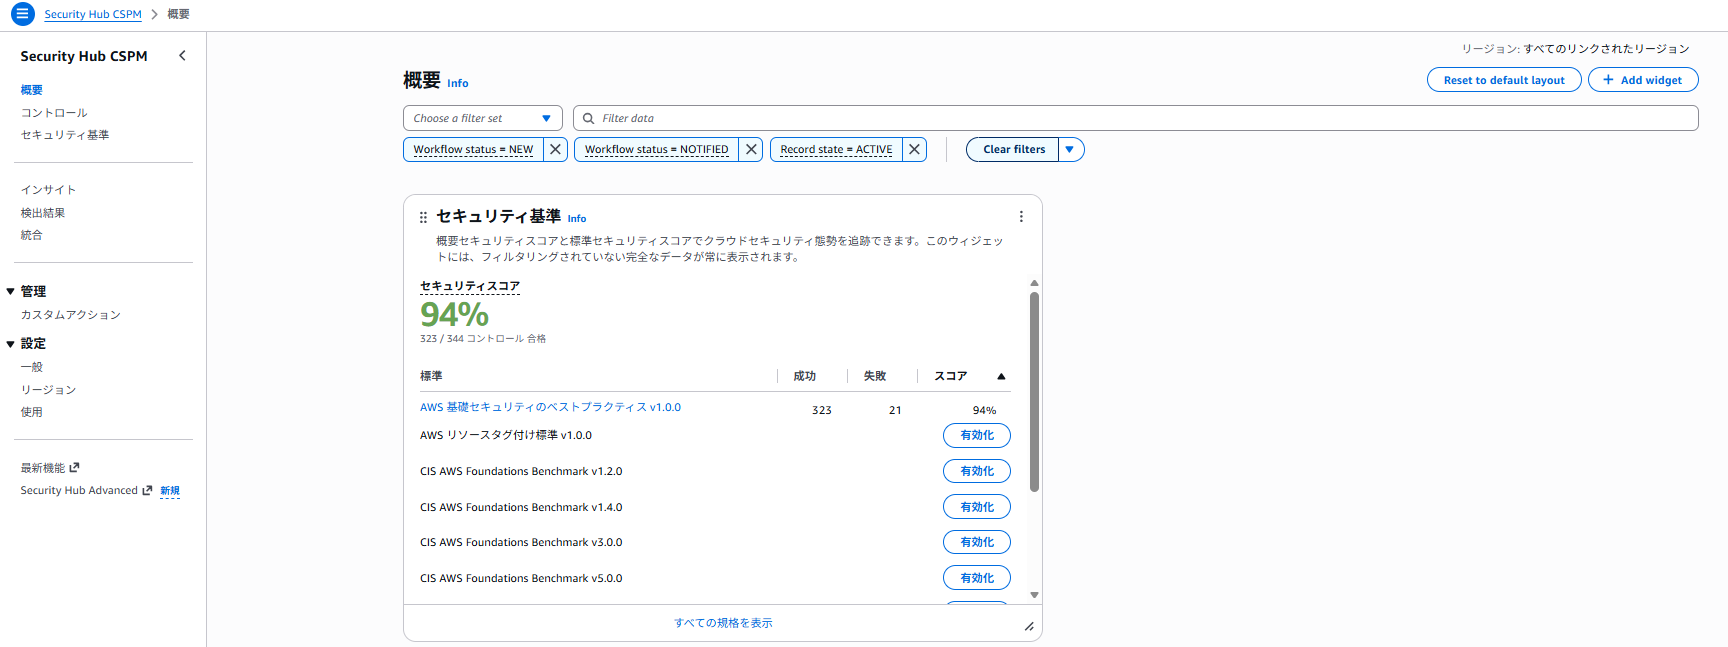Click the 新規 badge link

coord(170,491)
